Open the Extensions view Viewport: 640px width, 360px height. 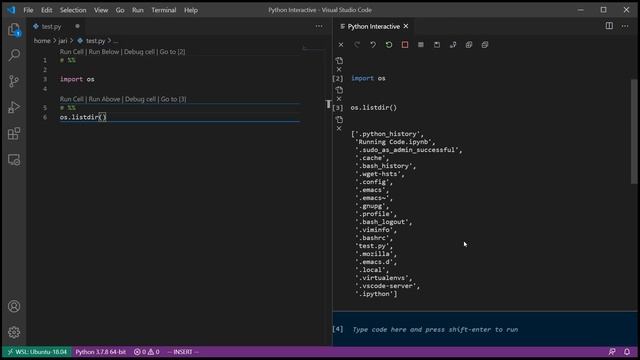point(14,133)
